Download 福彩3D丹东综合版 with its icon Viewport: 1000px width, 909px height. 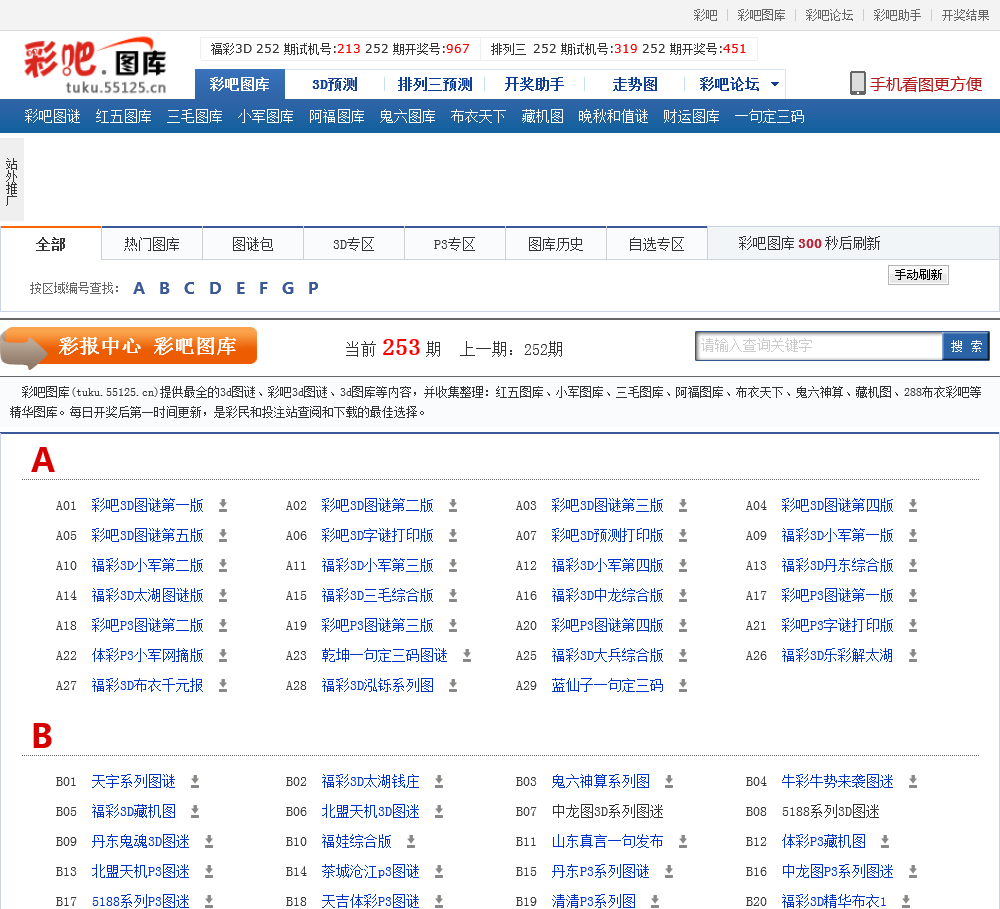coord(913,566)
